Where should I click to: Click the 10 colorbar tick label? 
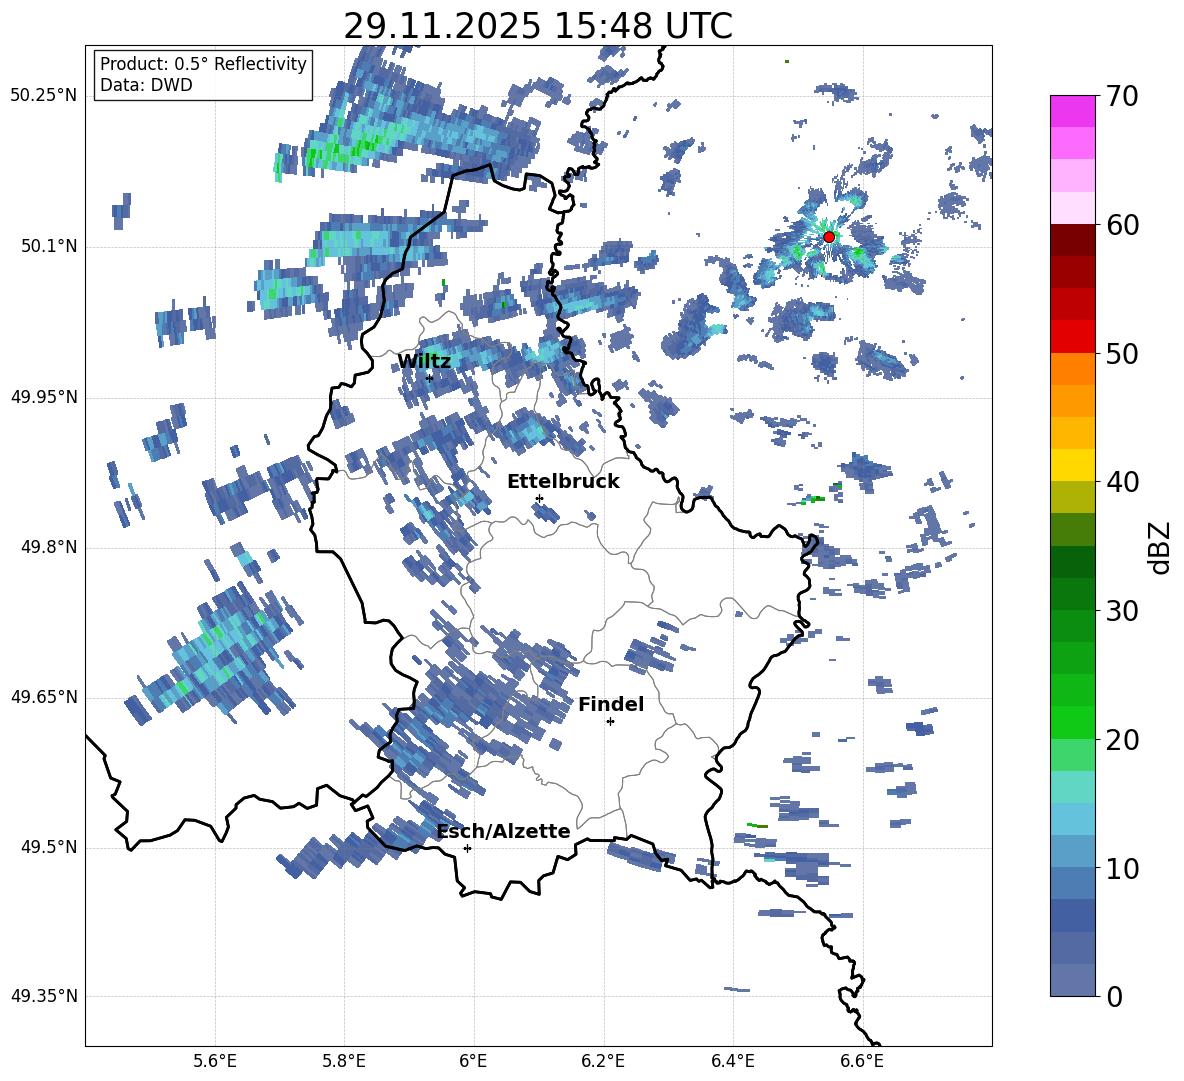1122,868
